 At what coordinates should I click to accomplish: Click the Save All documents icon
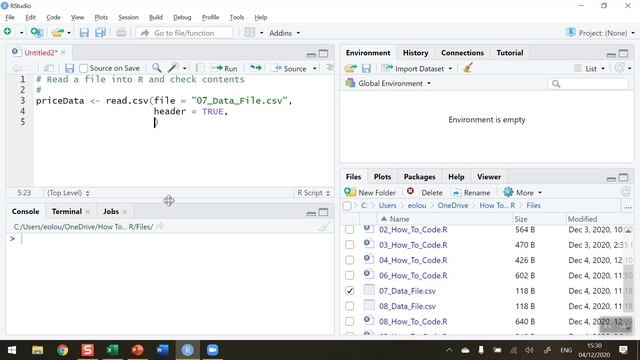[x=100, y=33]
